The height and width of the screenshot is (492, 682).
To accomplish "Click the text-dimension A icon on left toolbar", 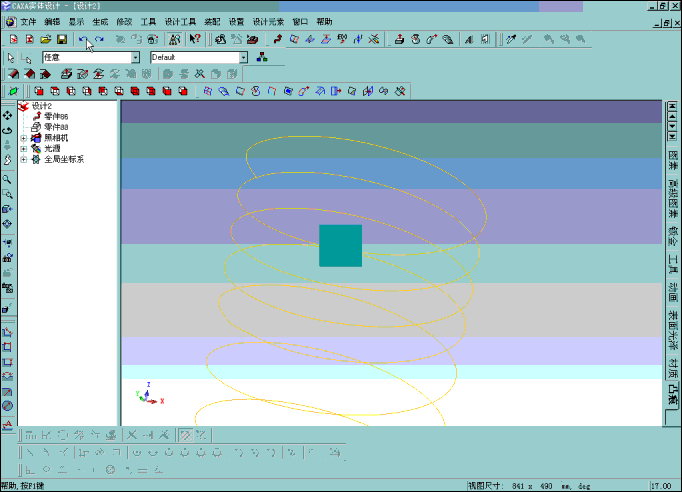I will pos(7,425).
